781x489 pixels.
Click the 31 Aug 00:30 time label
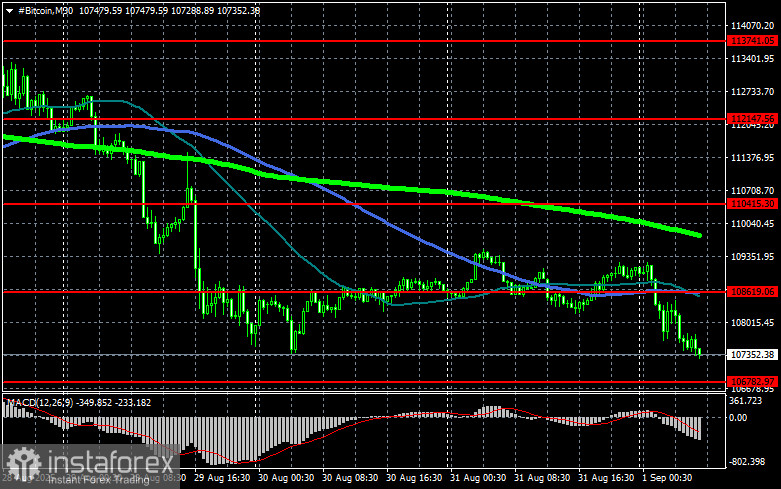(x=478, y=478)
